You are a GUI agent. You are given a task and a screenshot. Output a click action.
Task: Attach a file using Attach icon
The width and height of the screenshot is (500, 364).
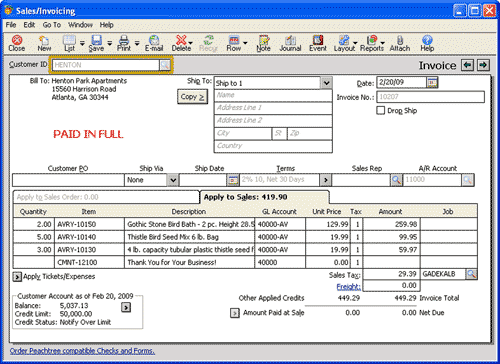[400, 43]
